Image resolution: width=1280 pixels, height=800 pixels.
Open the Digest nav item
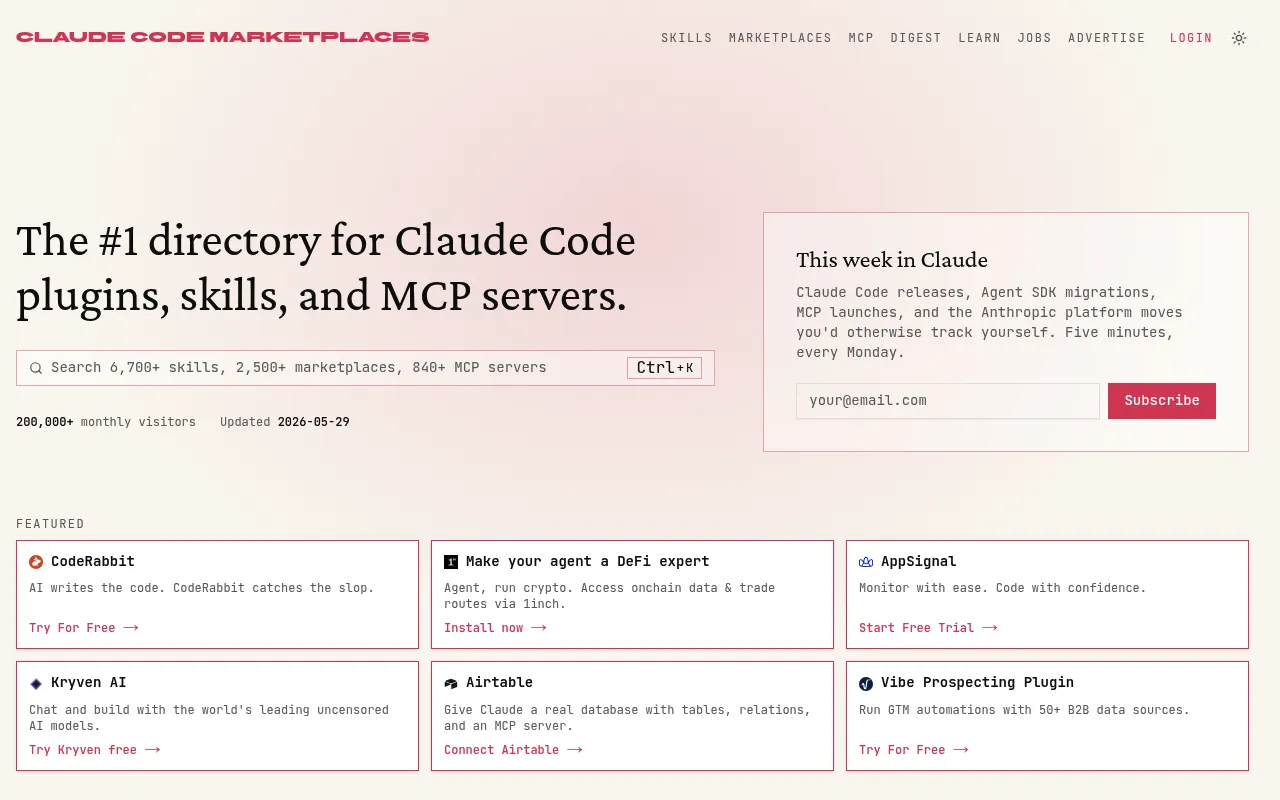[916, 38]
